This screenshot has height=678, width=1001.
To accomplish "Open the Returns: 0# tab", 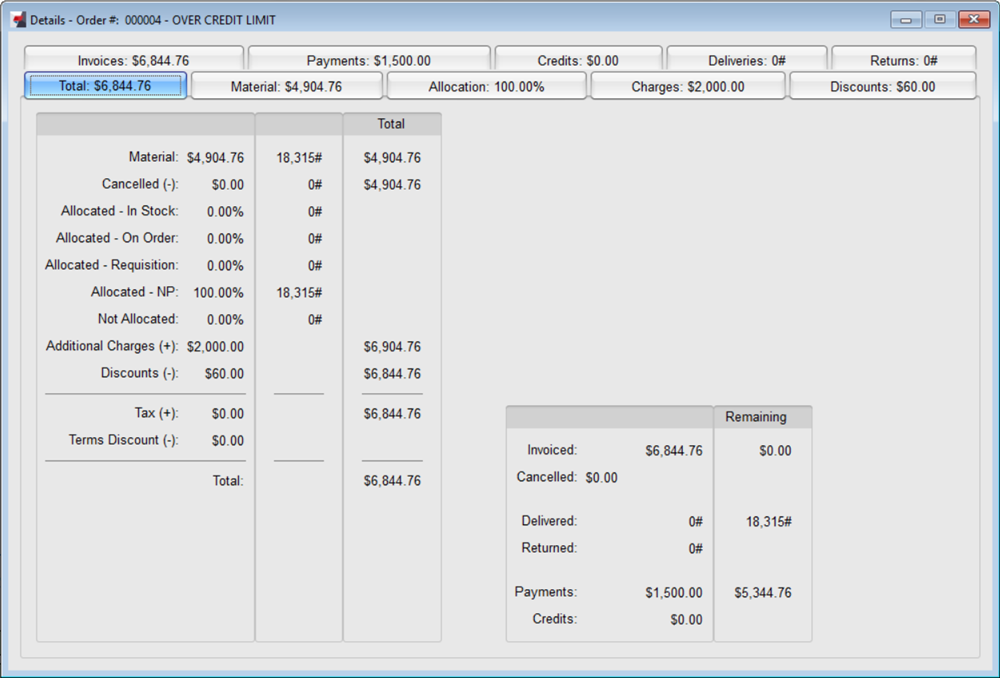I will [x=903, y=60].
